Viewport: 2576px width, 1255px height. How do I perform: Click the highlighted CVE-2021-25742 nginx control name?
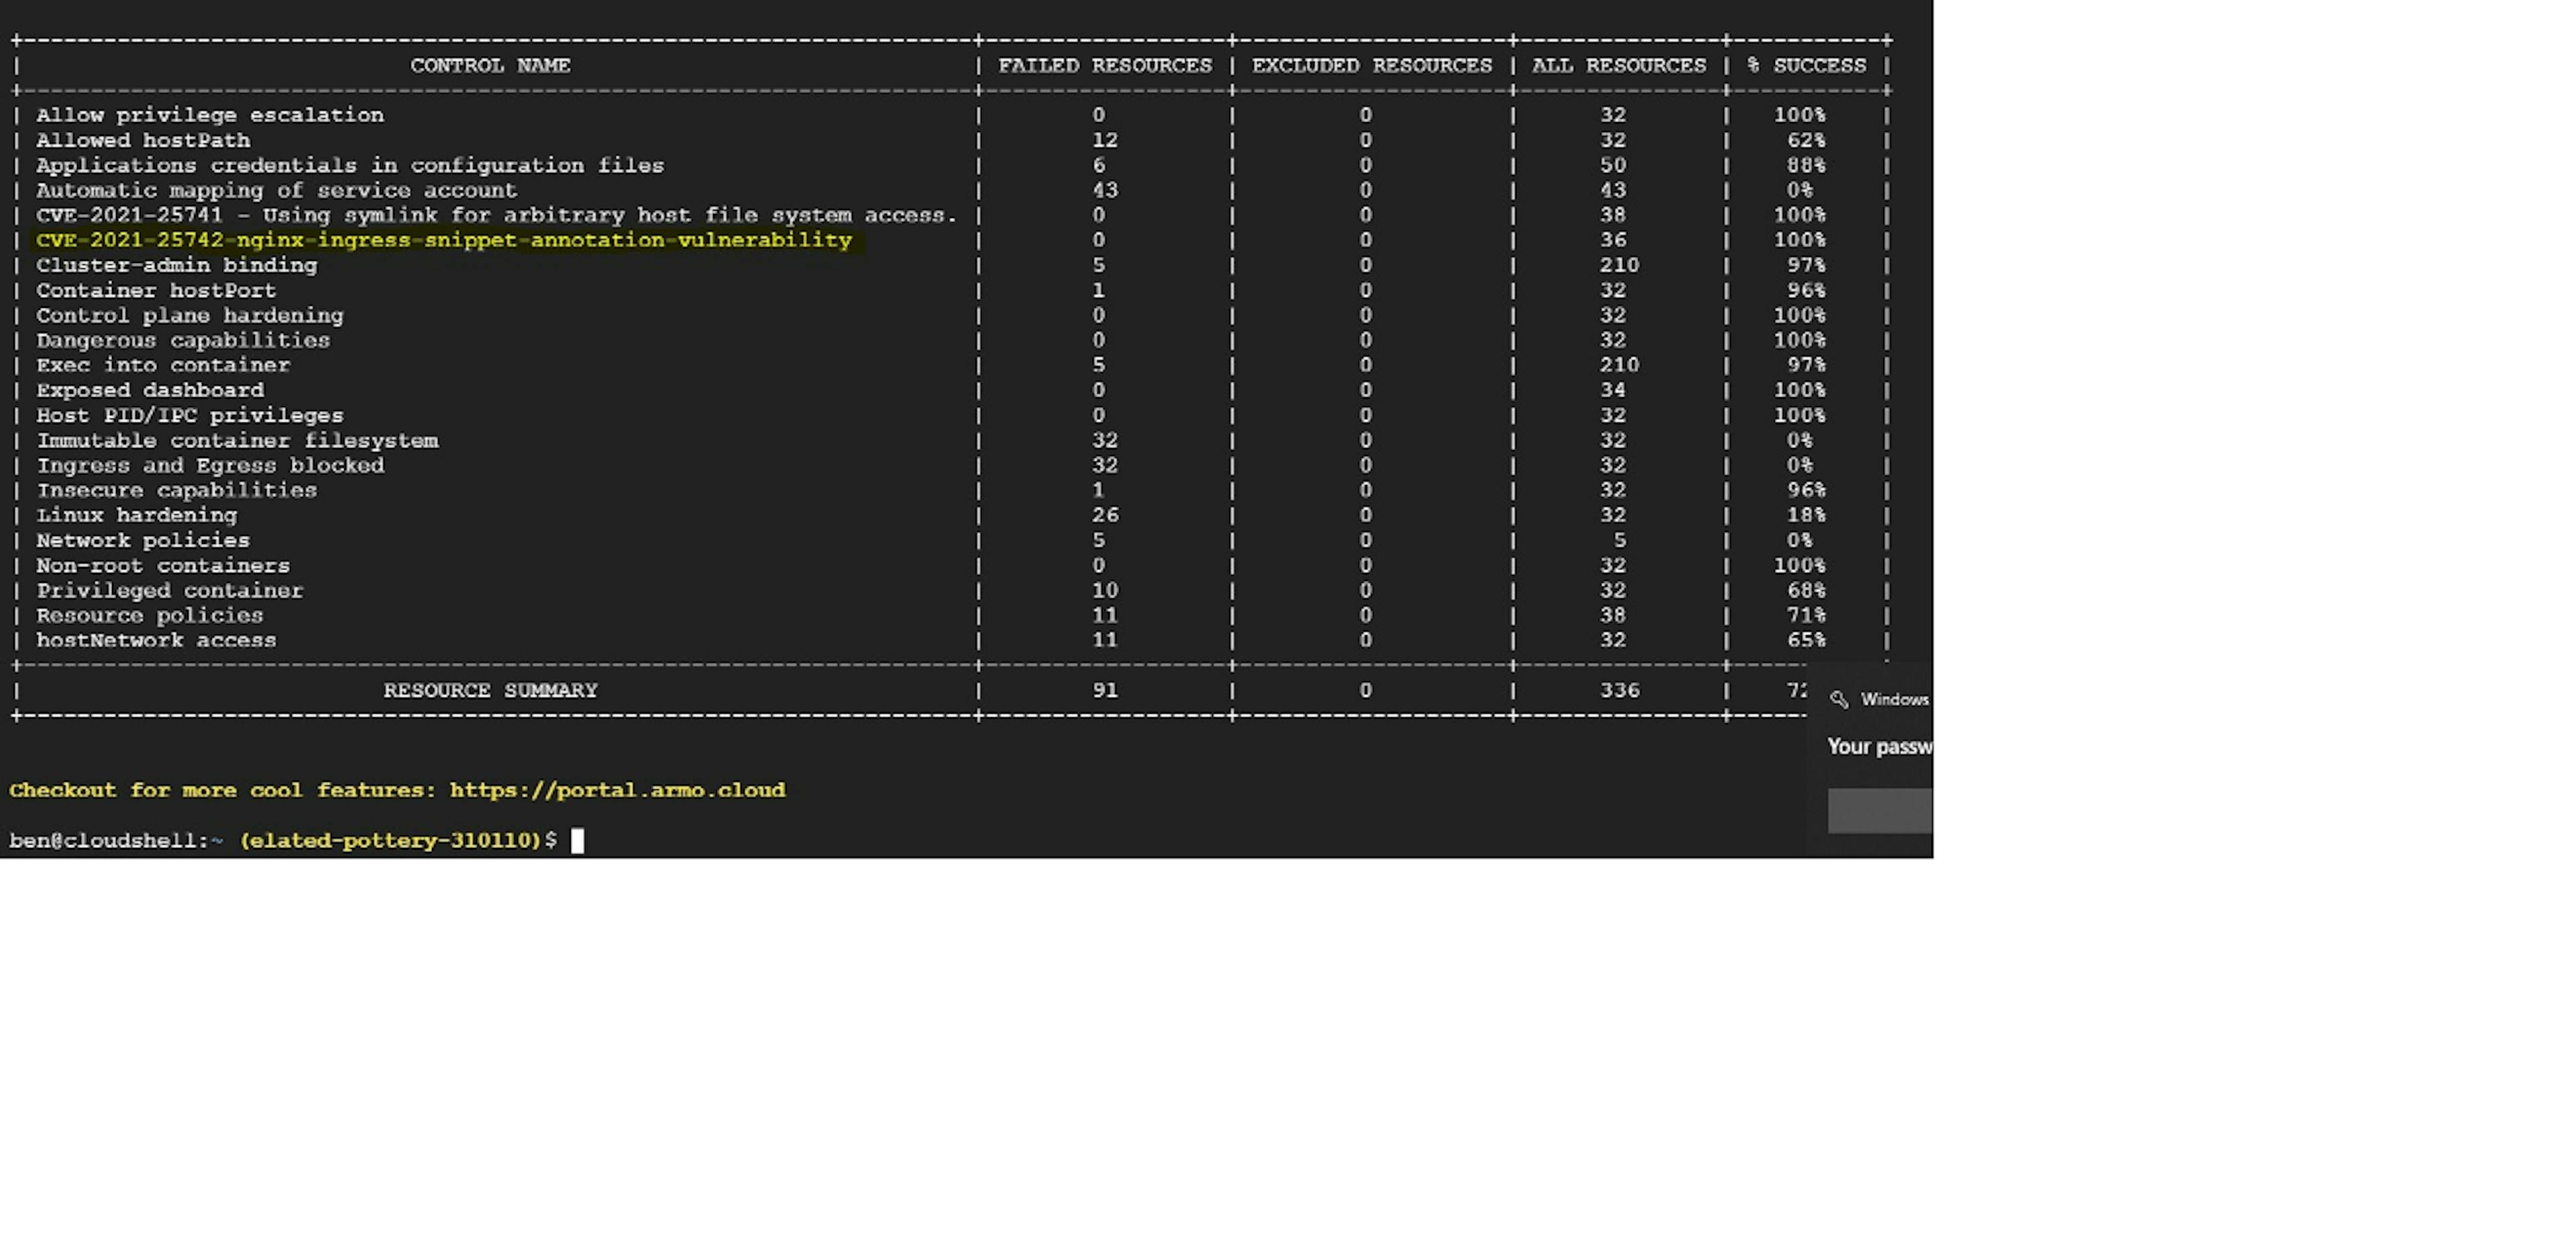click(x=444, y=240)
